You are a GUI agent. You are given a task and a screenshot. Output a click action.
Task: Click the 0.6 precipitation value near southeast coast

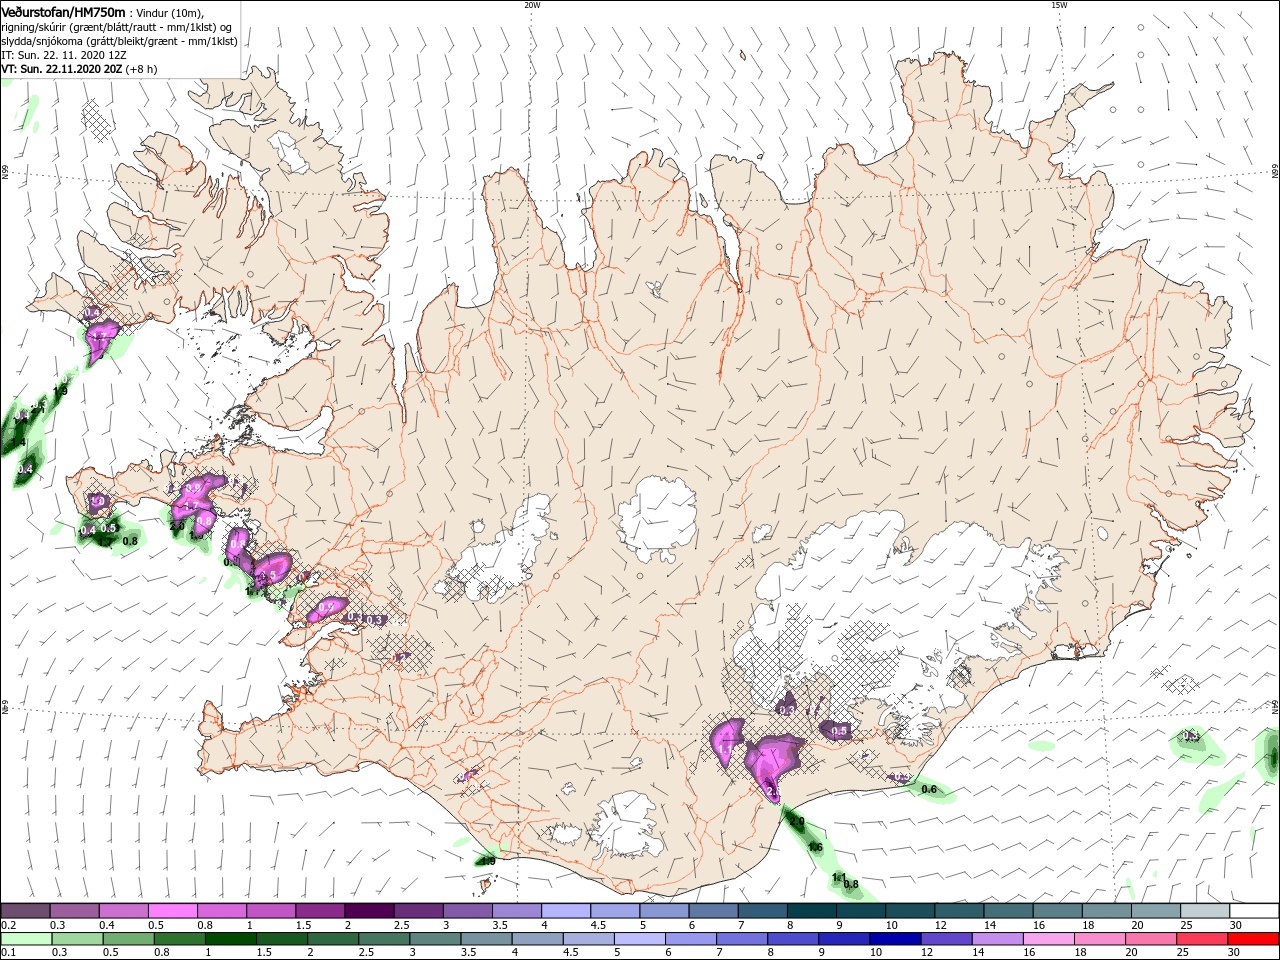tap(929, 789)
